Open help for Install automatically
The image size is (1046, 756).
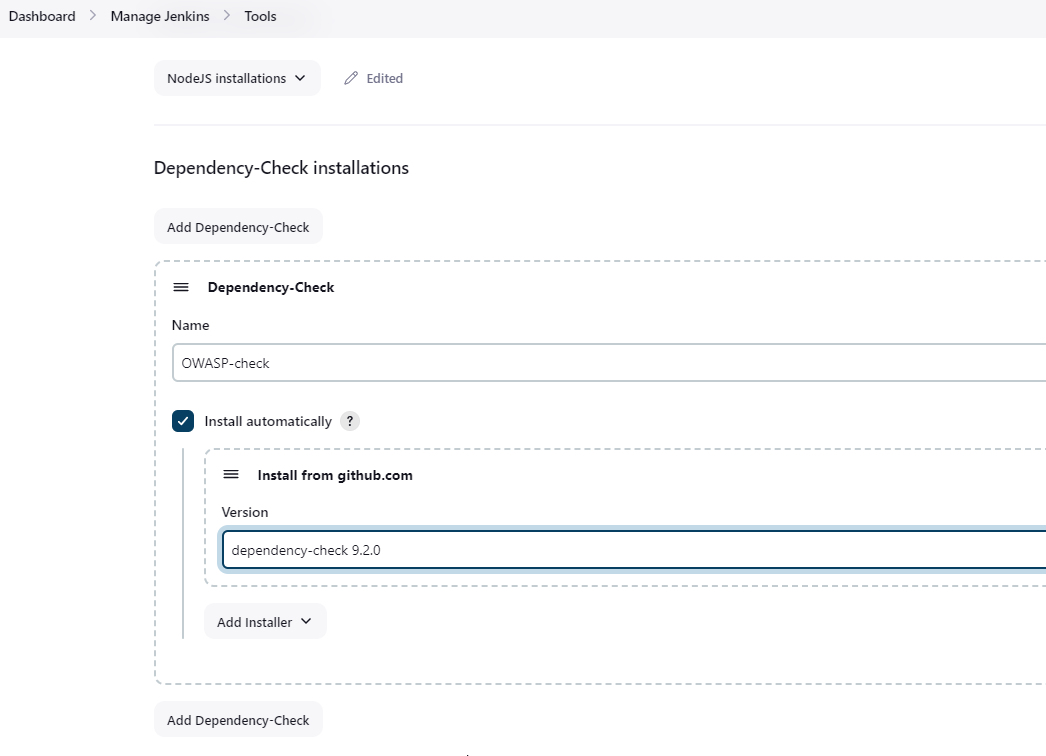point(349,421)
